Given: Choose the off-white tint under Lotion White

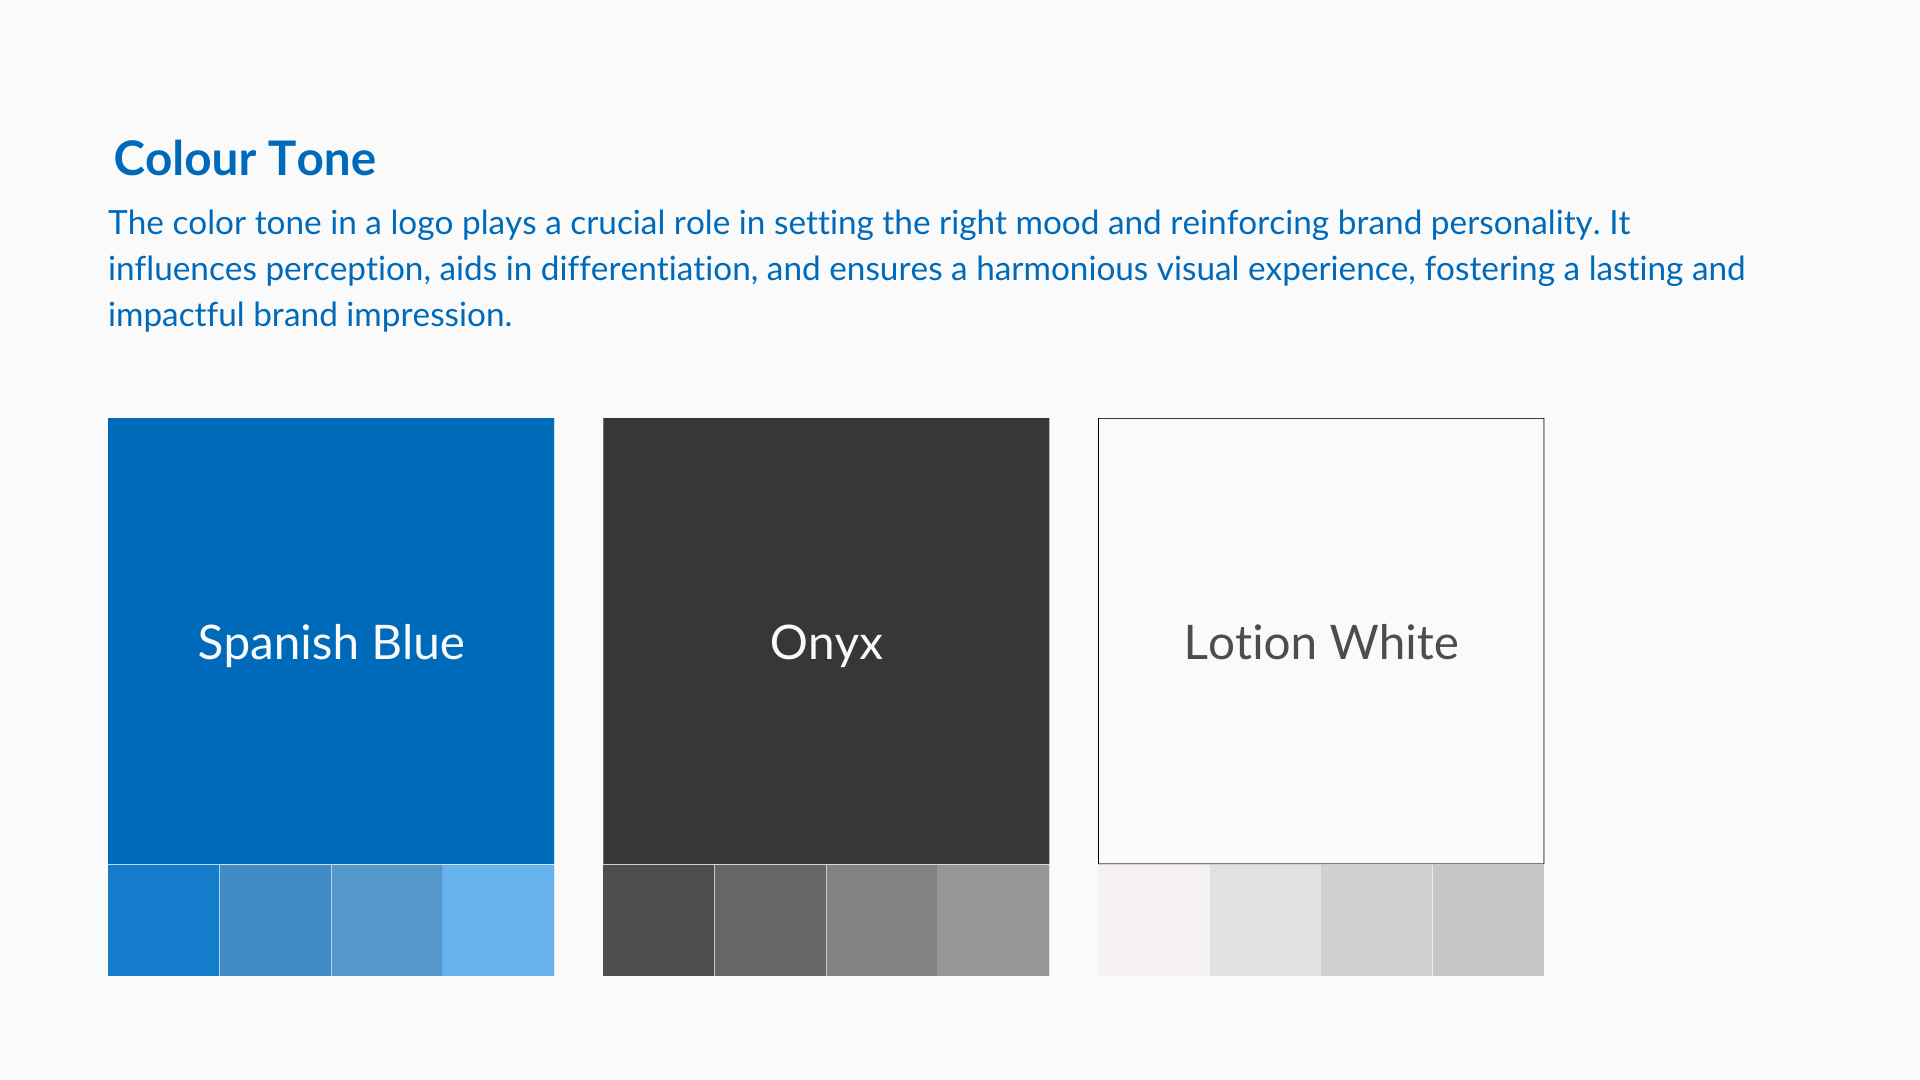Looking at the screenshot, I should (x=1154, y=920).
